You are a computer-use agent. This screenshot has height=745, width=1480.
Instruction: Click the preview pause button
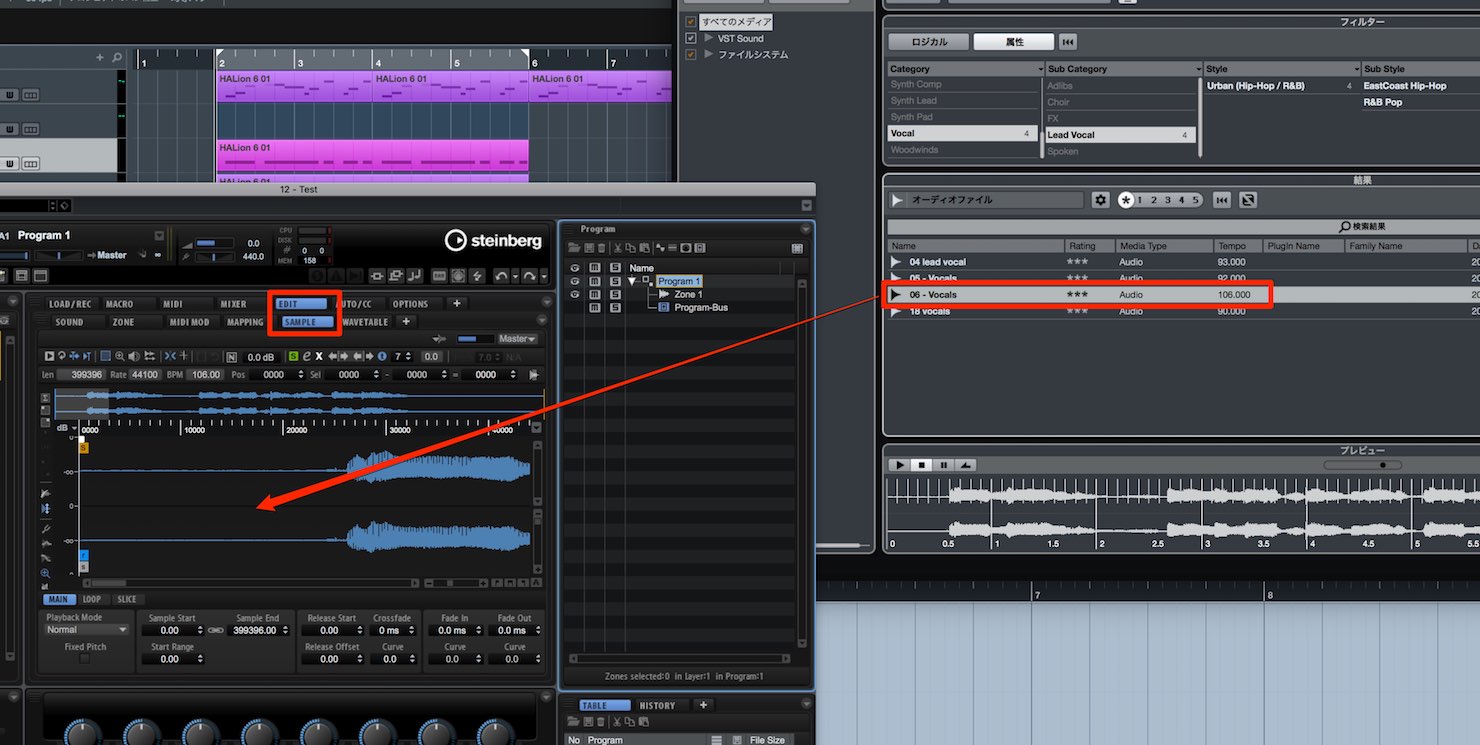[943, 465]
